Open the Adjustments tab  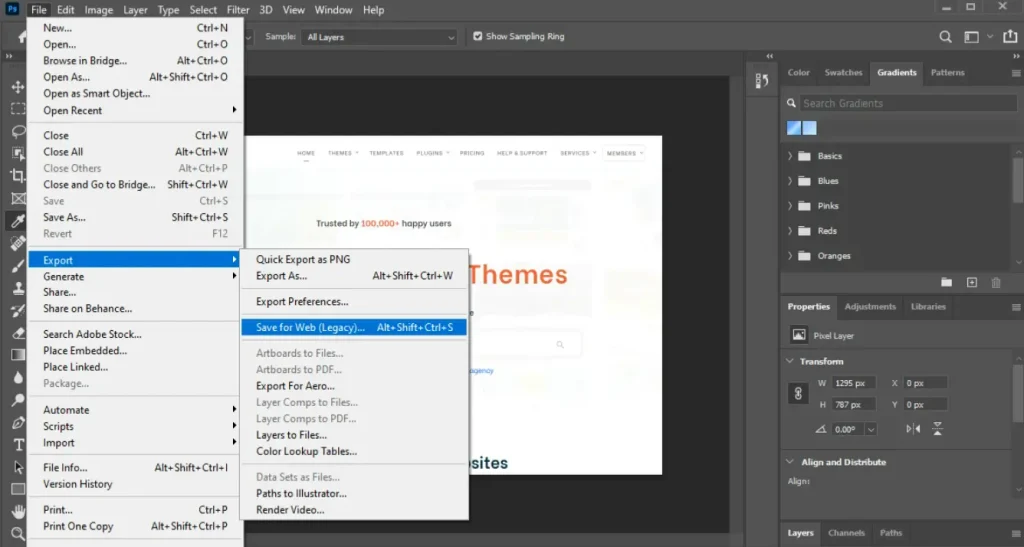(x=869, y=307)
